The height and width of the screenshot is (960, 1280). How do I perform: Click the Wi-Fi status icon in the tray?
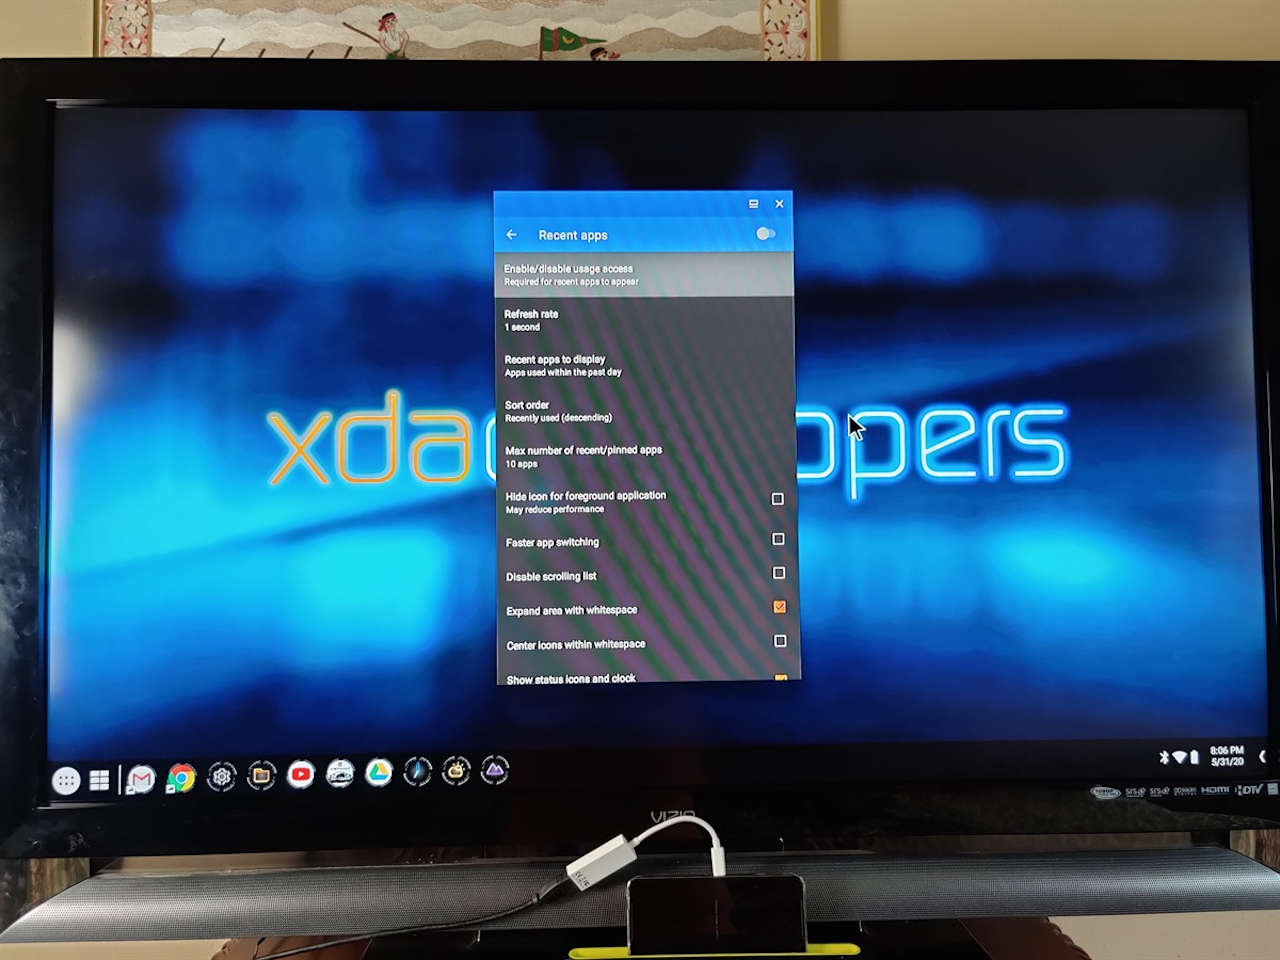pyautogui.click(x=1179, y=757)
